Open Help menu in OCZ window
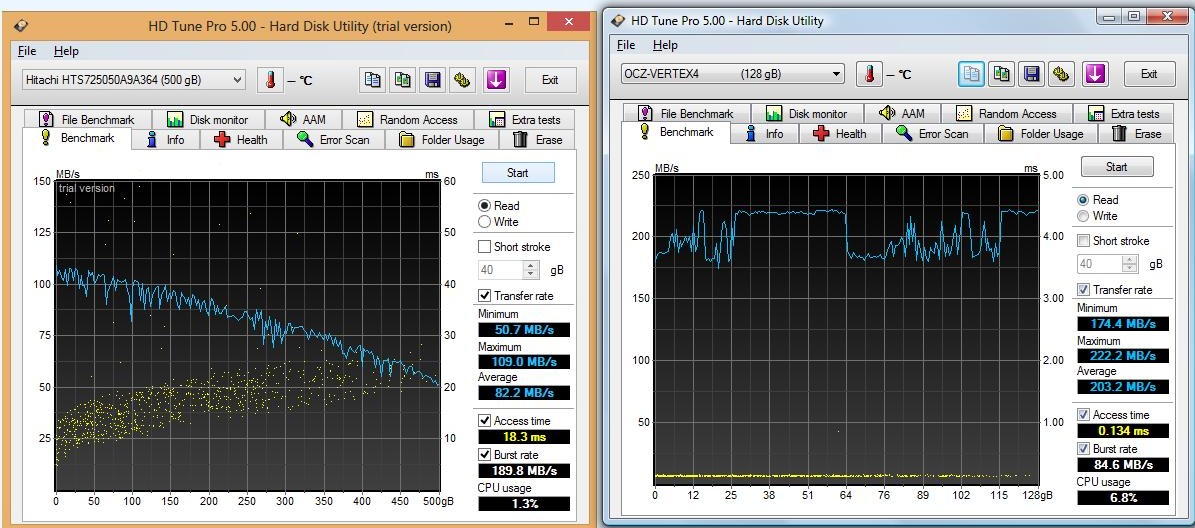Image resolution: width=1195 pixels, height=528 pixels. [x=665, y=45]
